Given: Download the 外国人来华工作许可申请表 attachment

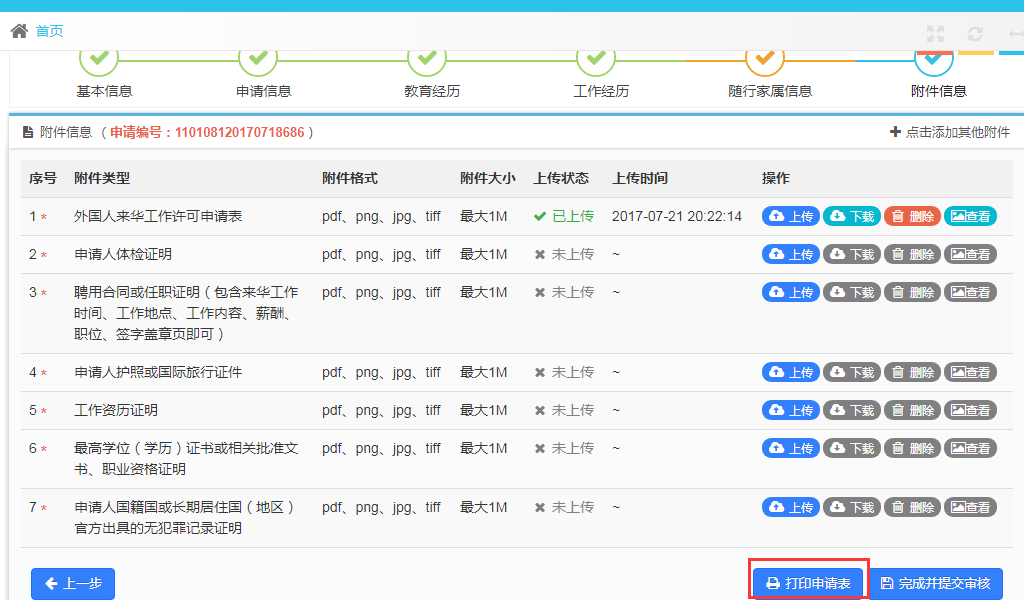Looking at the screenshot, I should pos(852,216).
